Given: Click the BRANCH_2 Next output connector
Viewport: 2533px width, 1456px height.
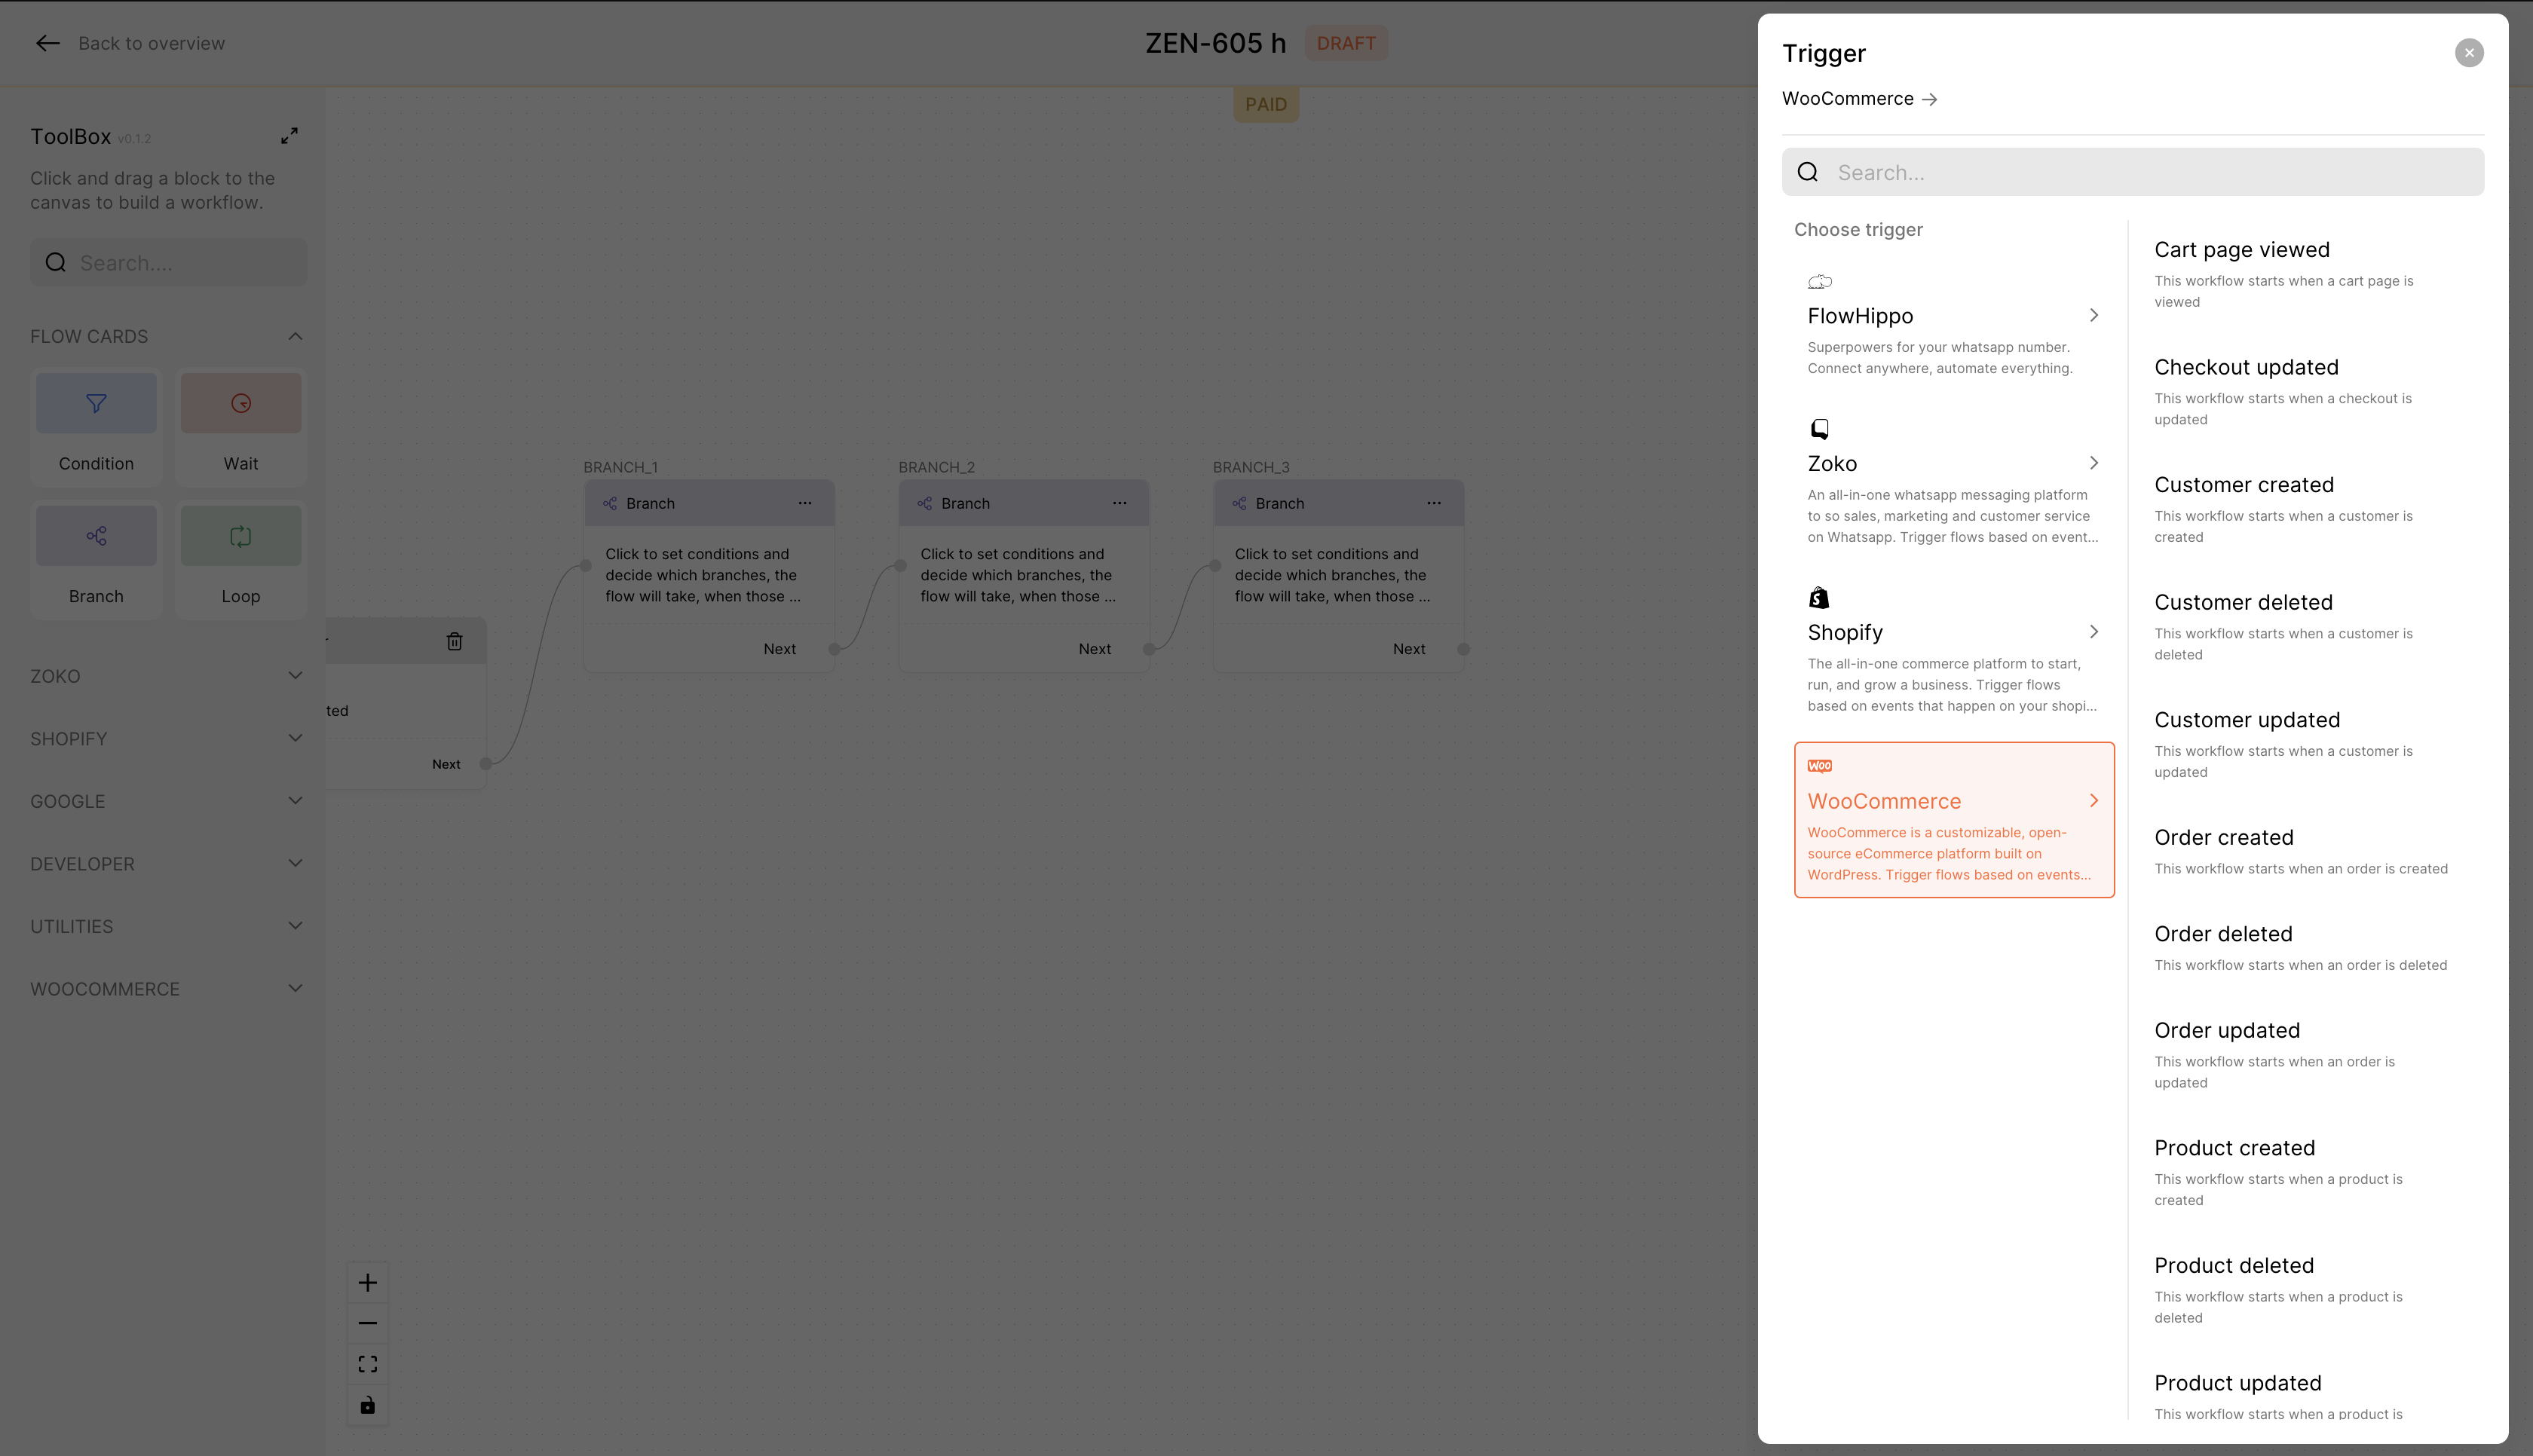Looking at the screenshot, I should pos(1150,649).
